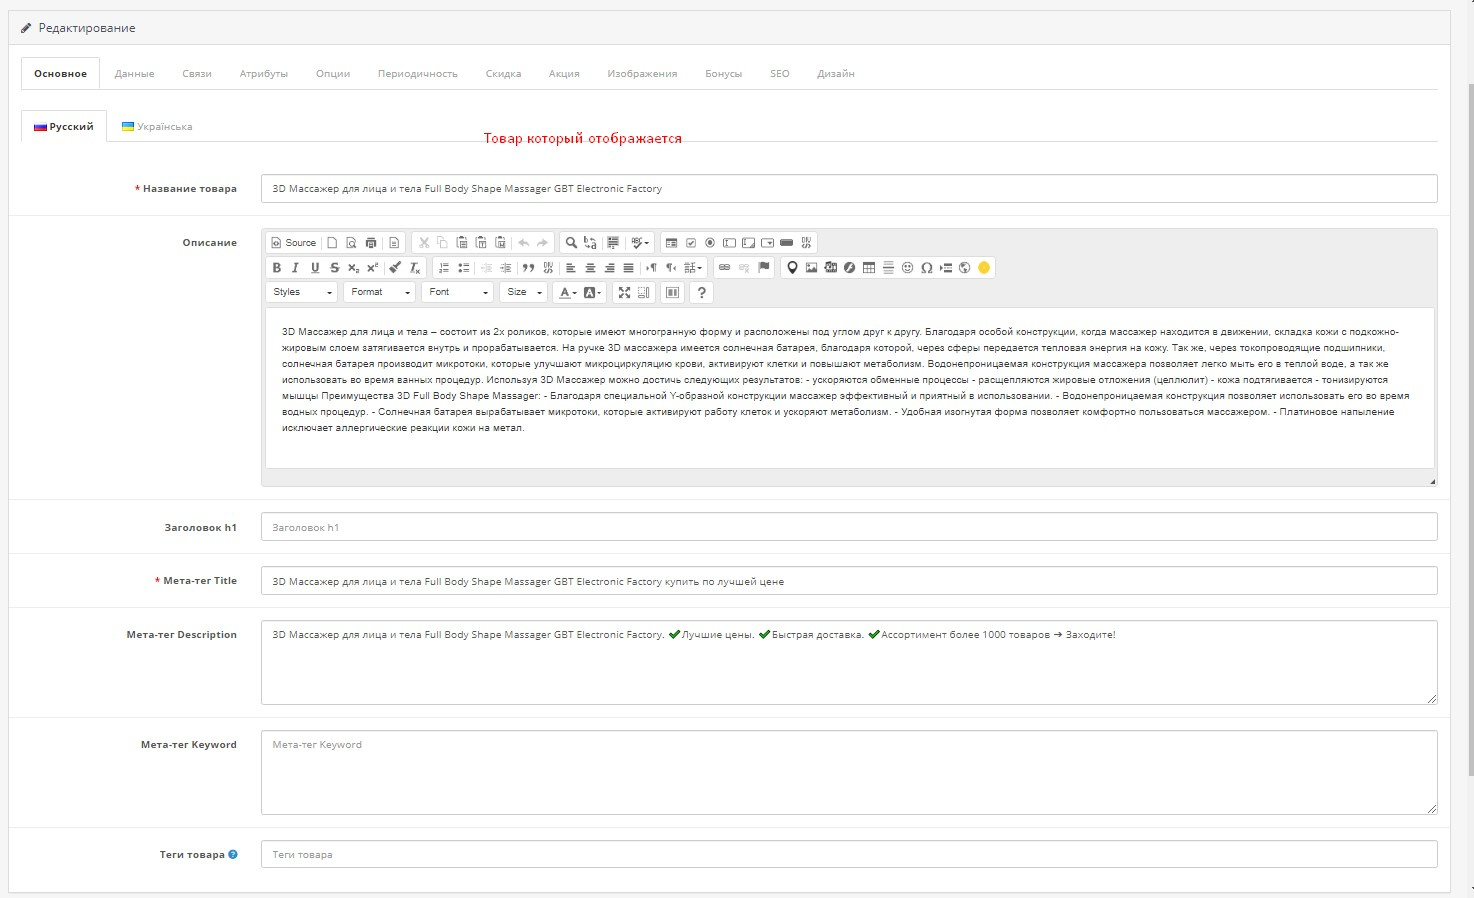The height and width of the screenshot is (898, 1474).
Task: Insert a horizontal line
Action: click(x=888, y=268)
